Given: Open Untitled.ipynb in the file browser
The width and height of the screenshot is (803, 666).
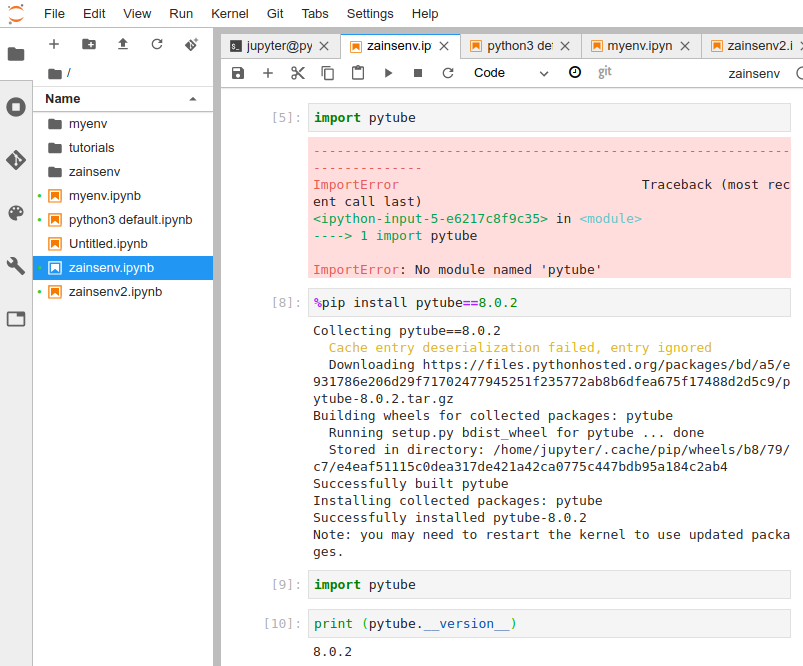Looking at the screenshot, I should point(108,244).
